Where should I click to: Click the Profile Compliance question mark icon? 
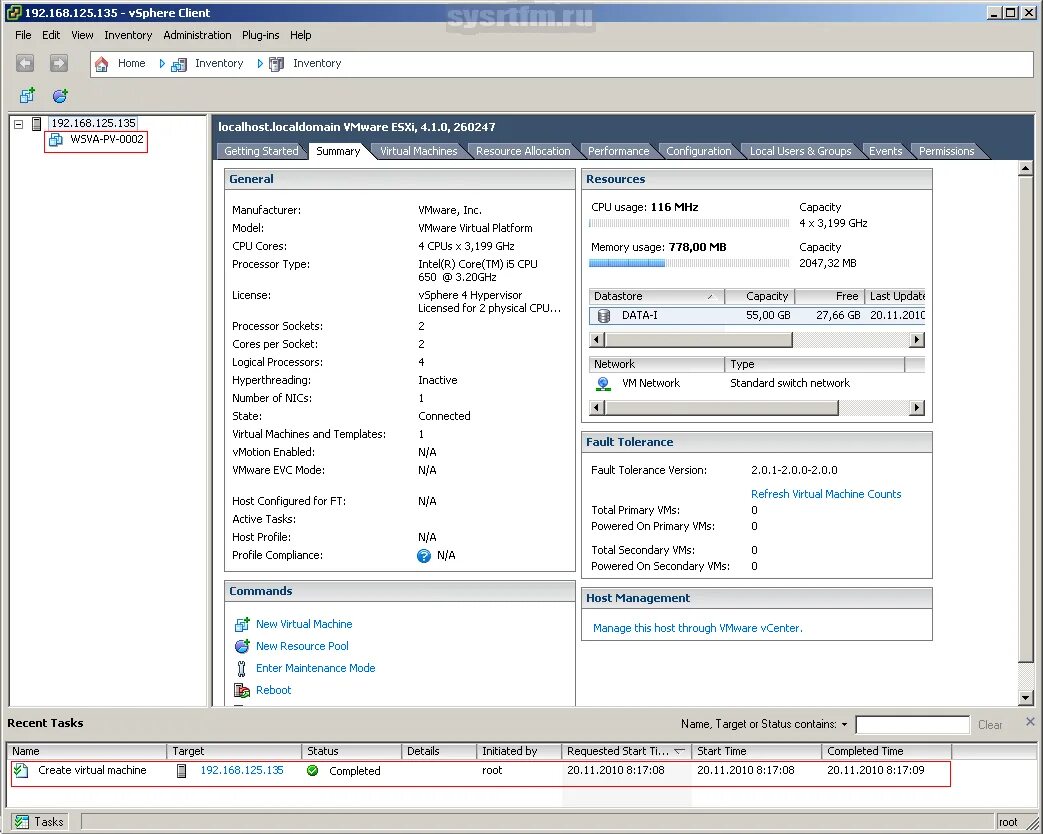point(424,556)
